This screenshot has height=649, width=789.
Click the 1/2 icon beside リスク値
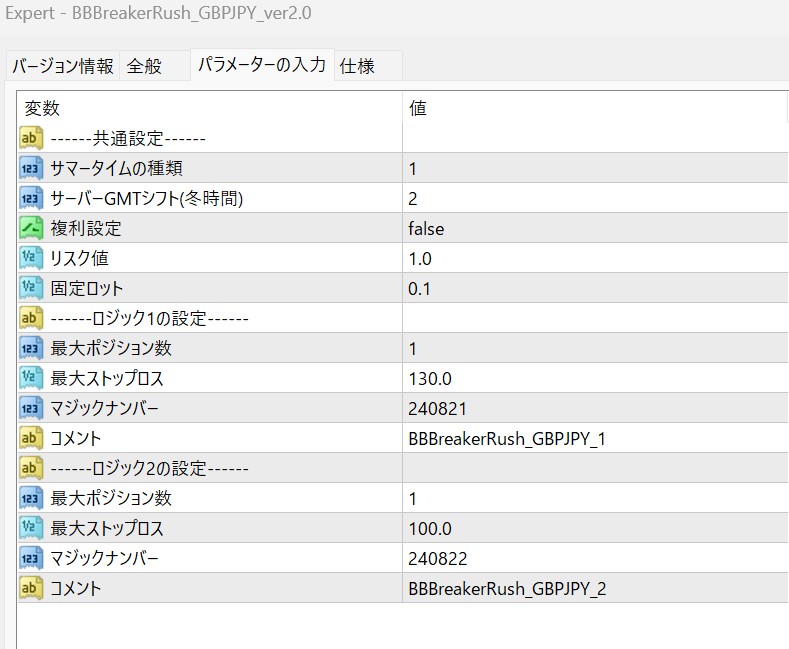[31, 258]
